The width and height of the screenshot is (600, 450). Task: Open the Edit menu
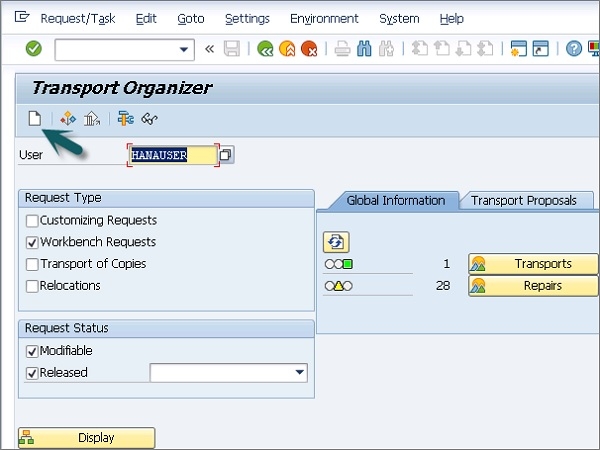(146, 18)
